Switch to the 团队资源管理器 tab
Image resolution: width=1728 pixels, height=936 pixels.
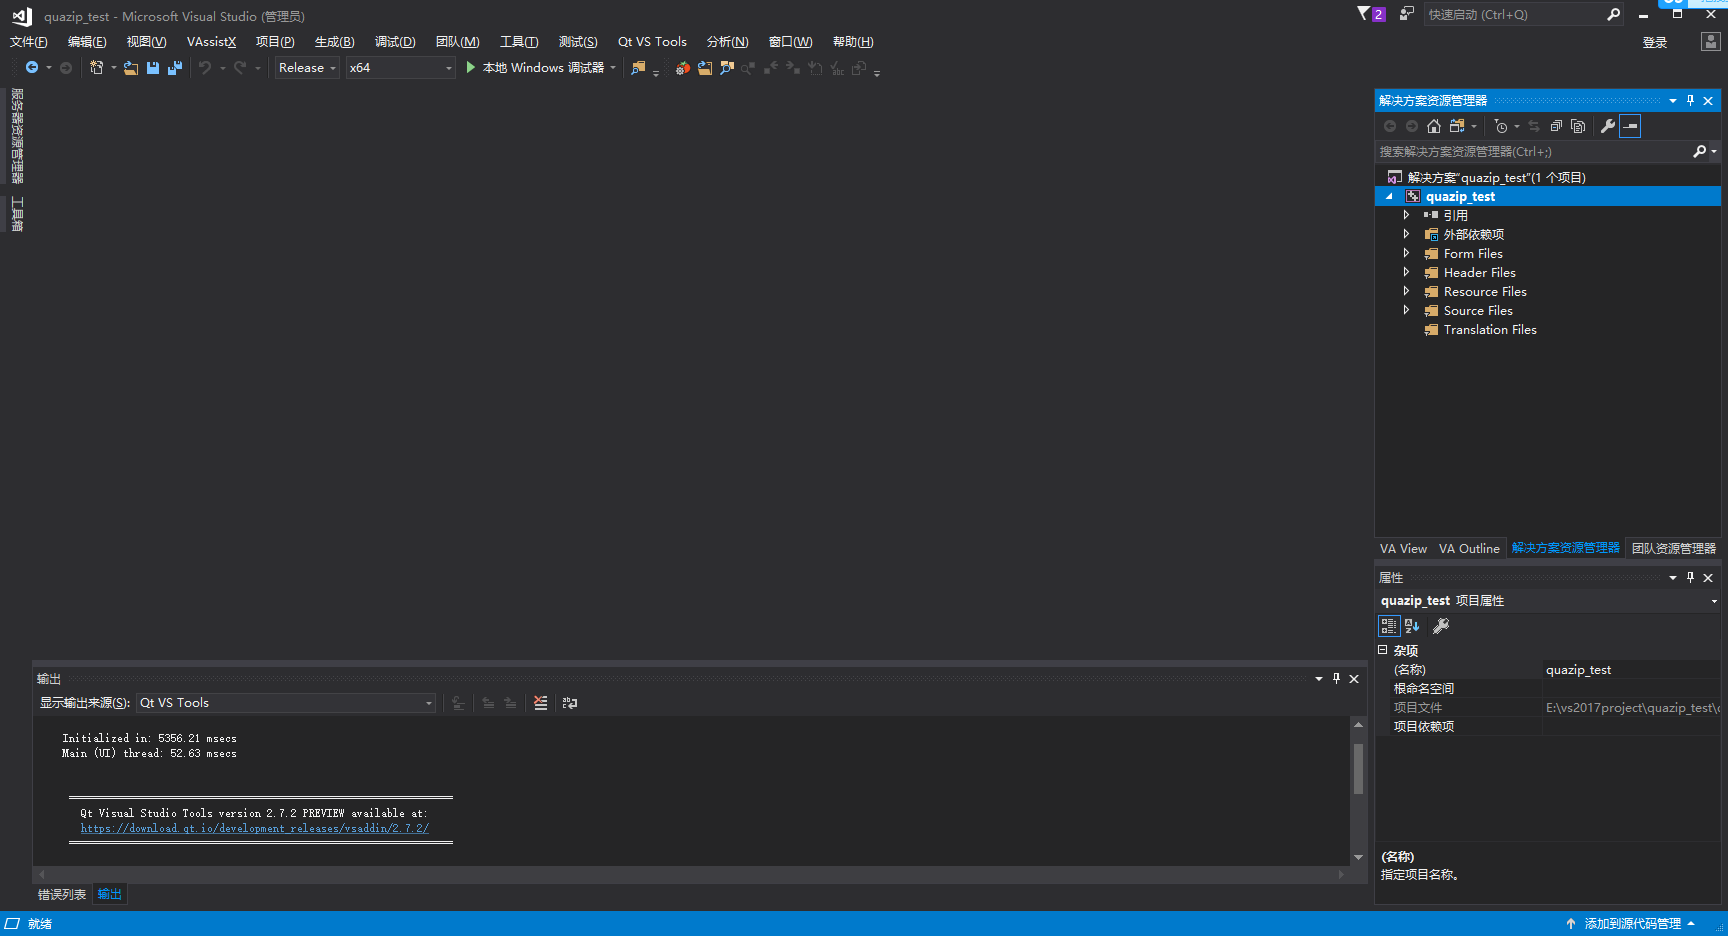click(x=1674, y=549)
